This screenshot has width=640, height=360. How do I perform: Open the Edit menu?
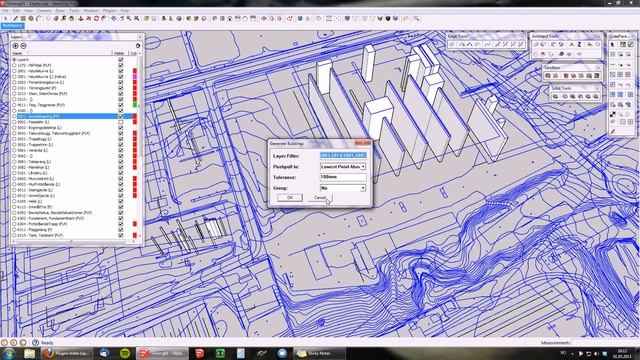click(16, 11)
